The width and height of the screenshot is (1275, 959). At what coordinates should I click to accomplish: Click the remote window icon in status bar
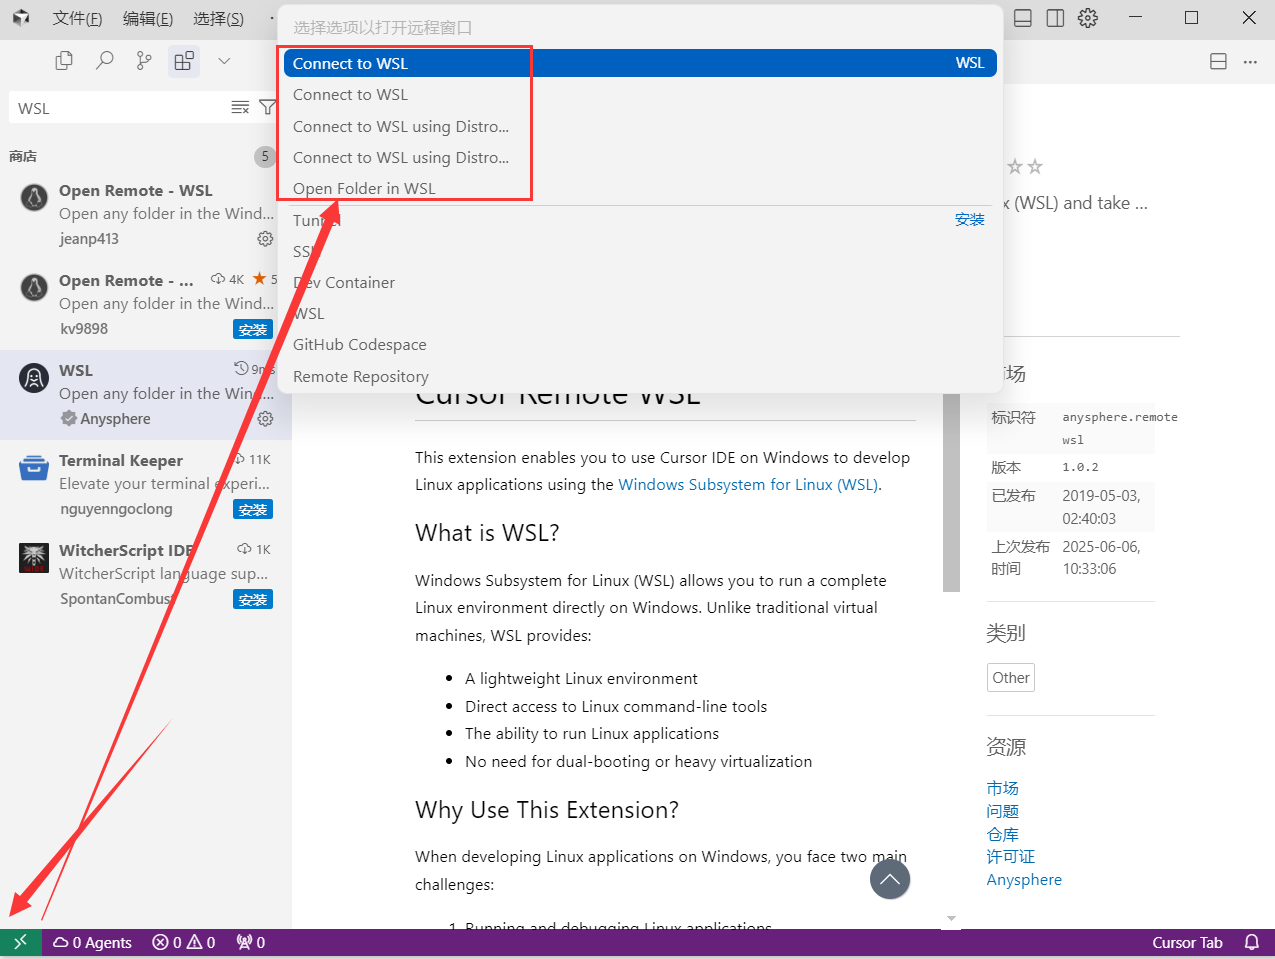coord(21,942)
